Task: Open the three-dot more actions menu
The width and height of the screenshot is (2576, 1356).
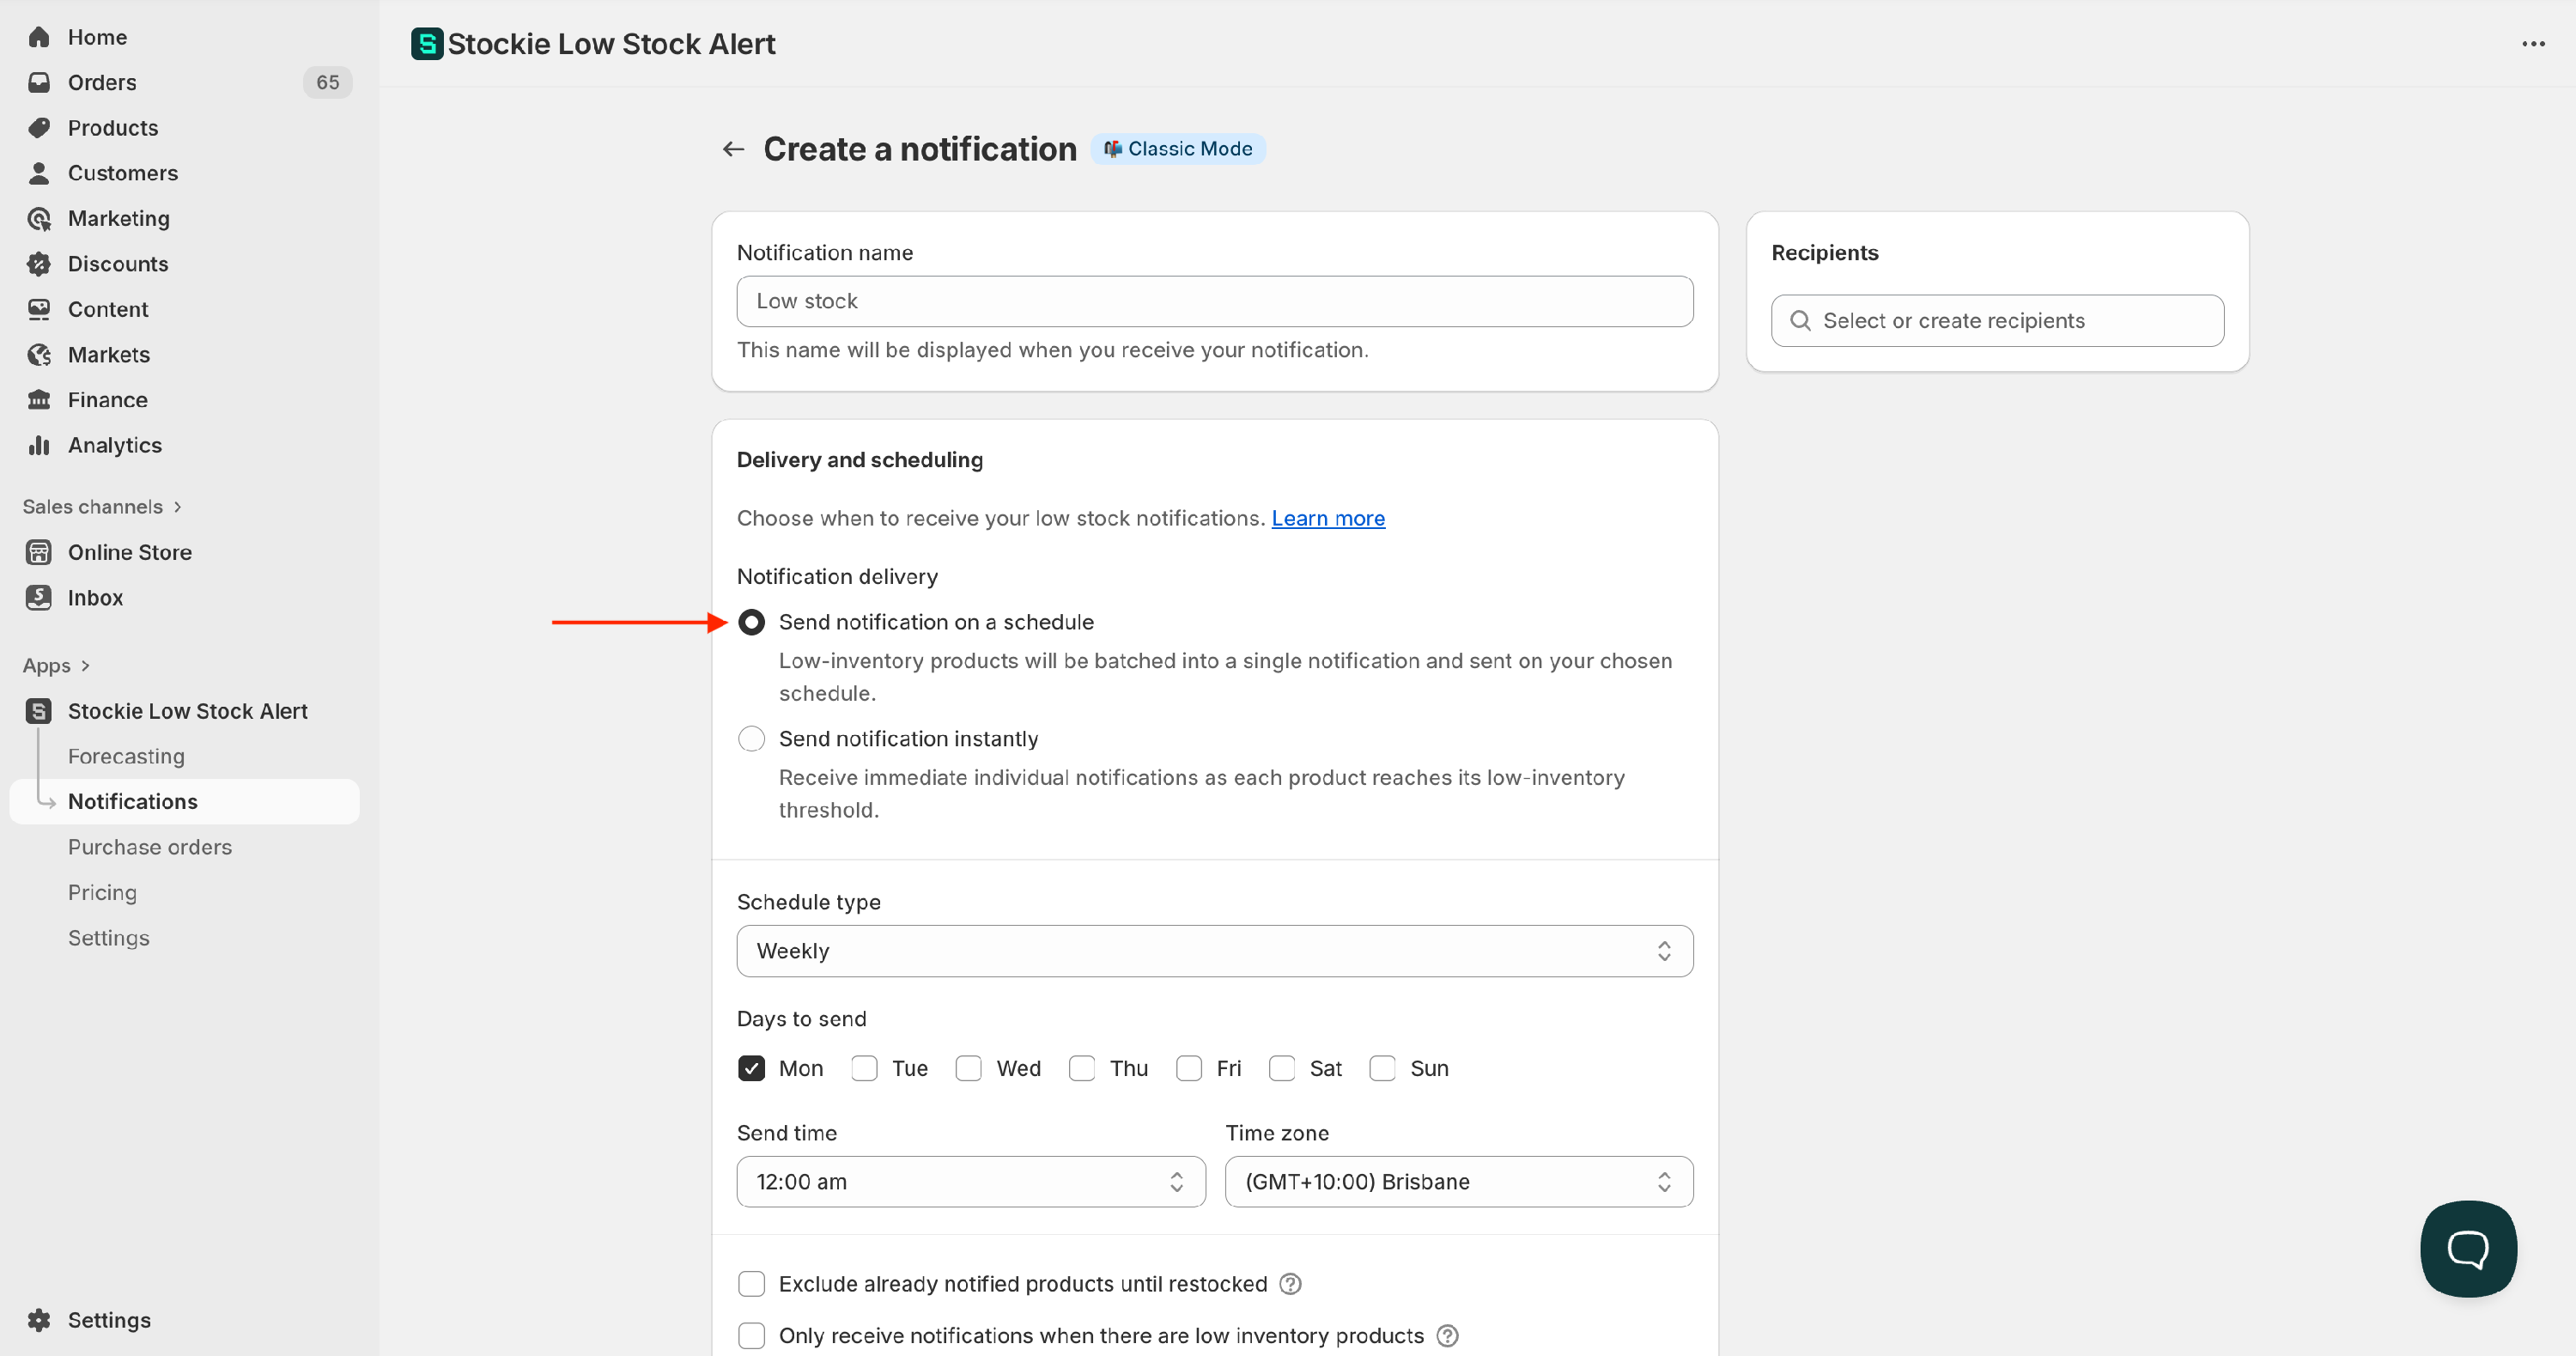Action: coord(2532,44)
